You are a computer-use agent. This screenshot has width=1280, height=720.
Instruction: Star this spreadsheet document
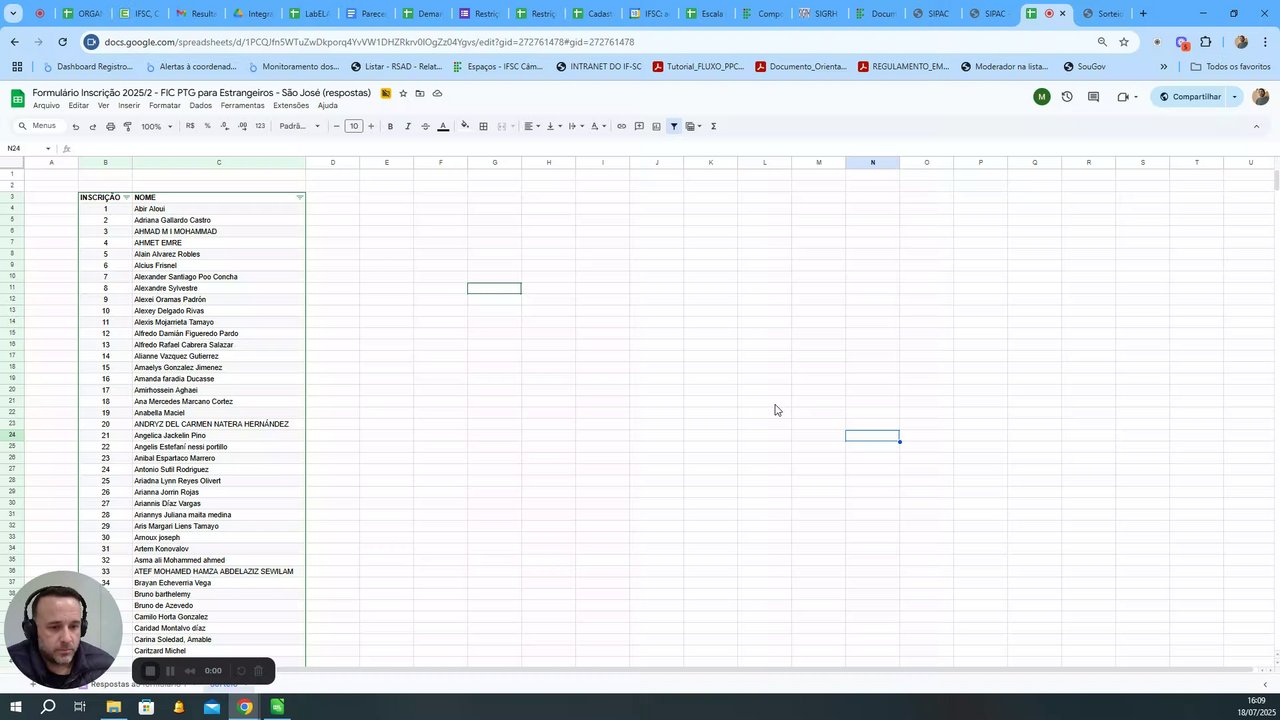403,93
